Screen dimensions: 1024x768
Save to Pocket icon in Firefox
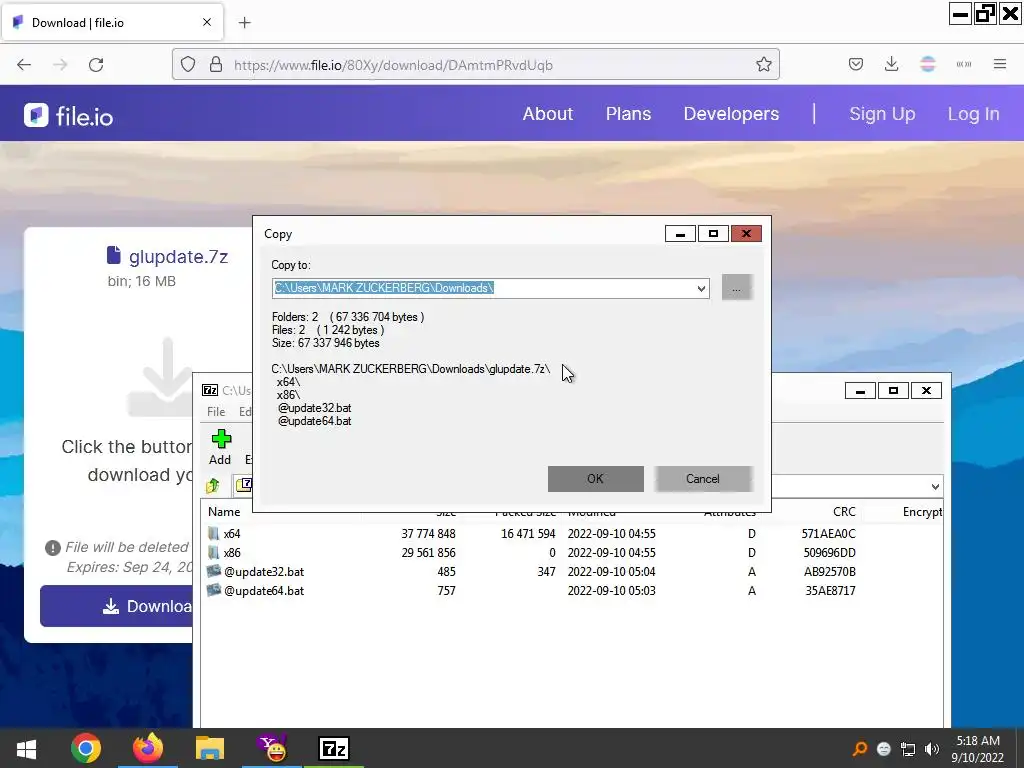856,64
